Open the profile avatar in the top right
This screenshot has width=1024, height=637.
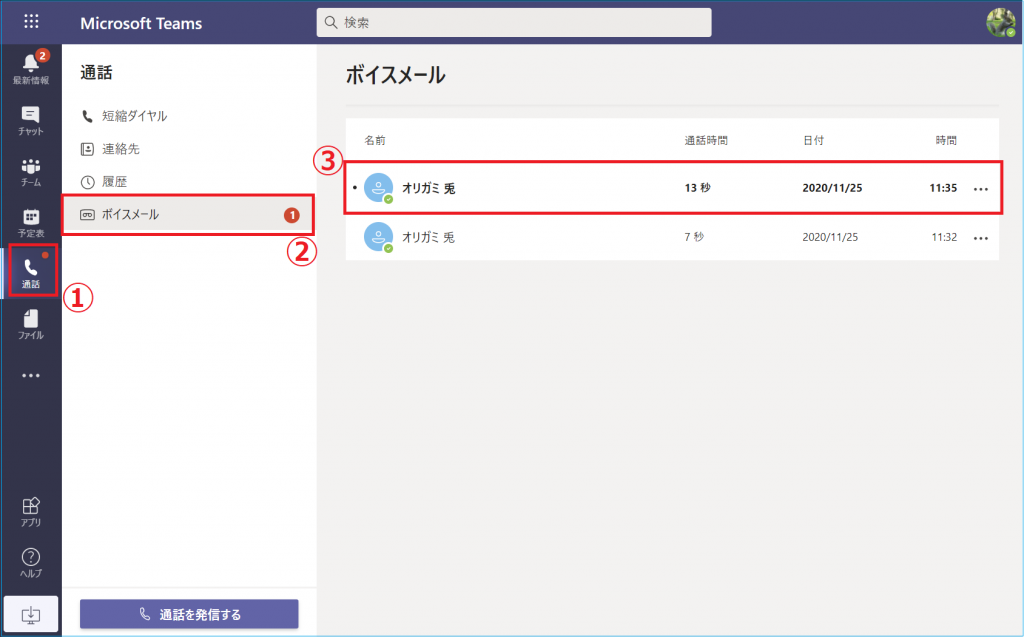(1000, 22)
